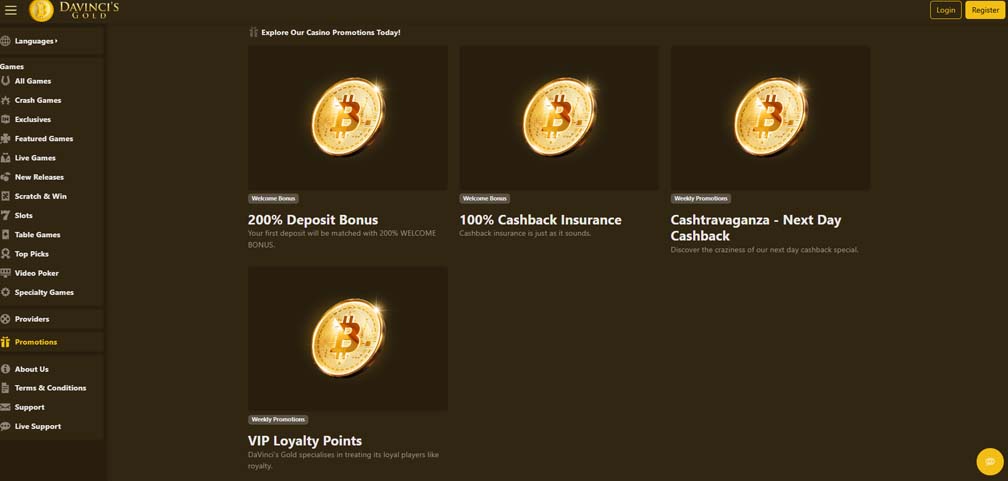Image resolution: width=1008 pixels, height=481 pixels.
Task: Click the About Us info icon
Action: pyautogui.click(x=6, y=369)
